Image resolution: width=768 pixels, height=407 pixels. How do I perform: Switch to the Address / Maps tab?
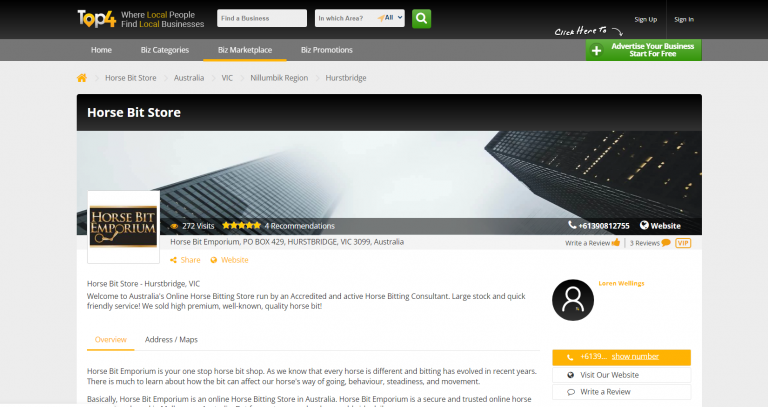171,340
